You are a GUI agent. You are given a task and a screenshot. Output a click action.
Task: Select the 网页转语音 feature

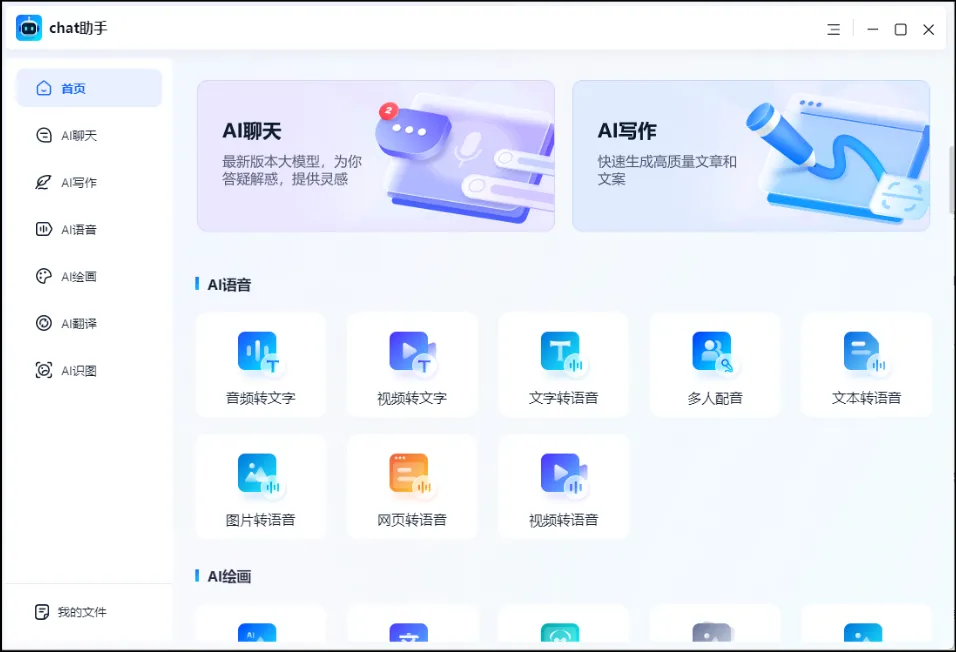412,487
